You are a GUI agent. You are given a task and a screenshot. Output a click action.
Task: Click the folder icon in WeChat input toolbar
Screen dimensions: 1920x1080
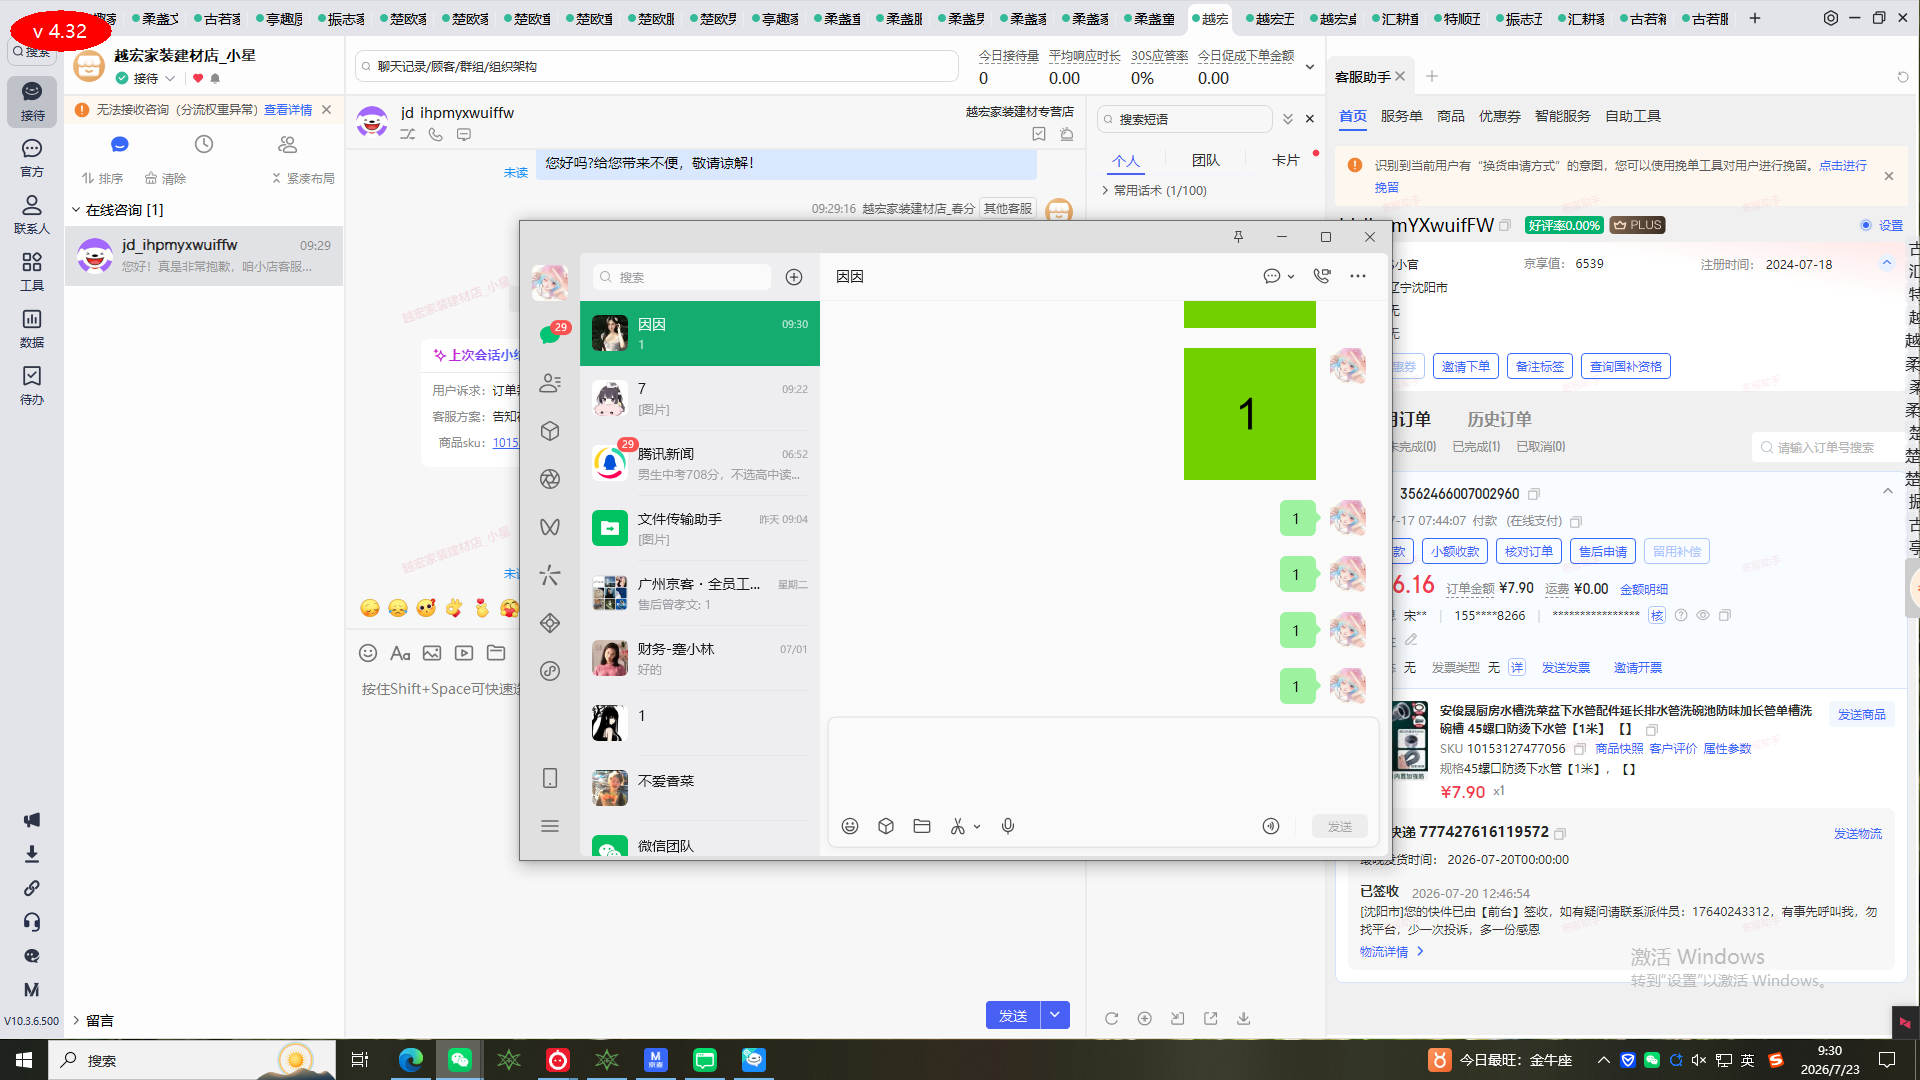922,826
